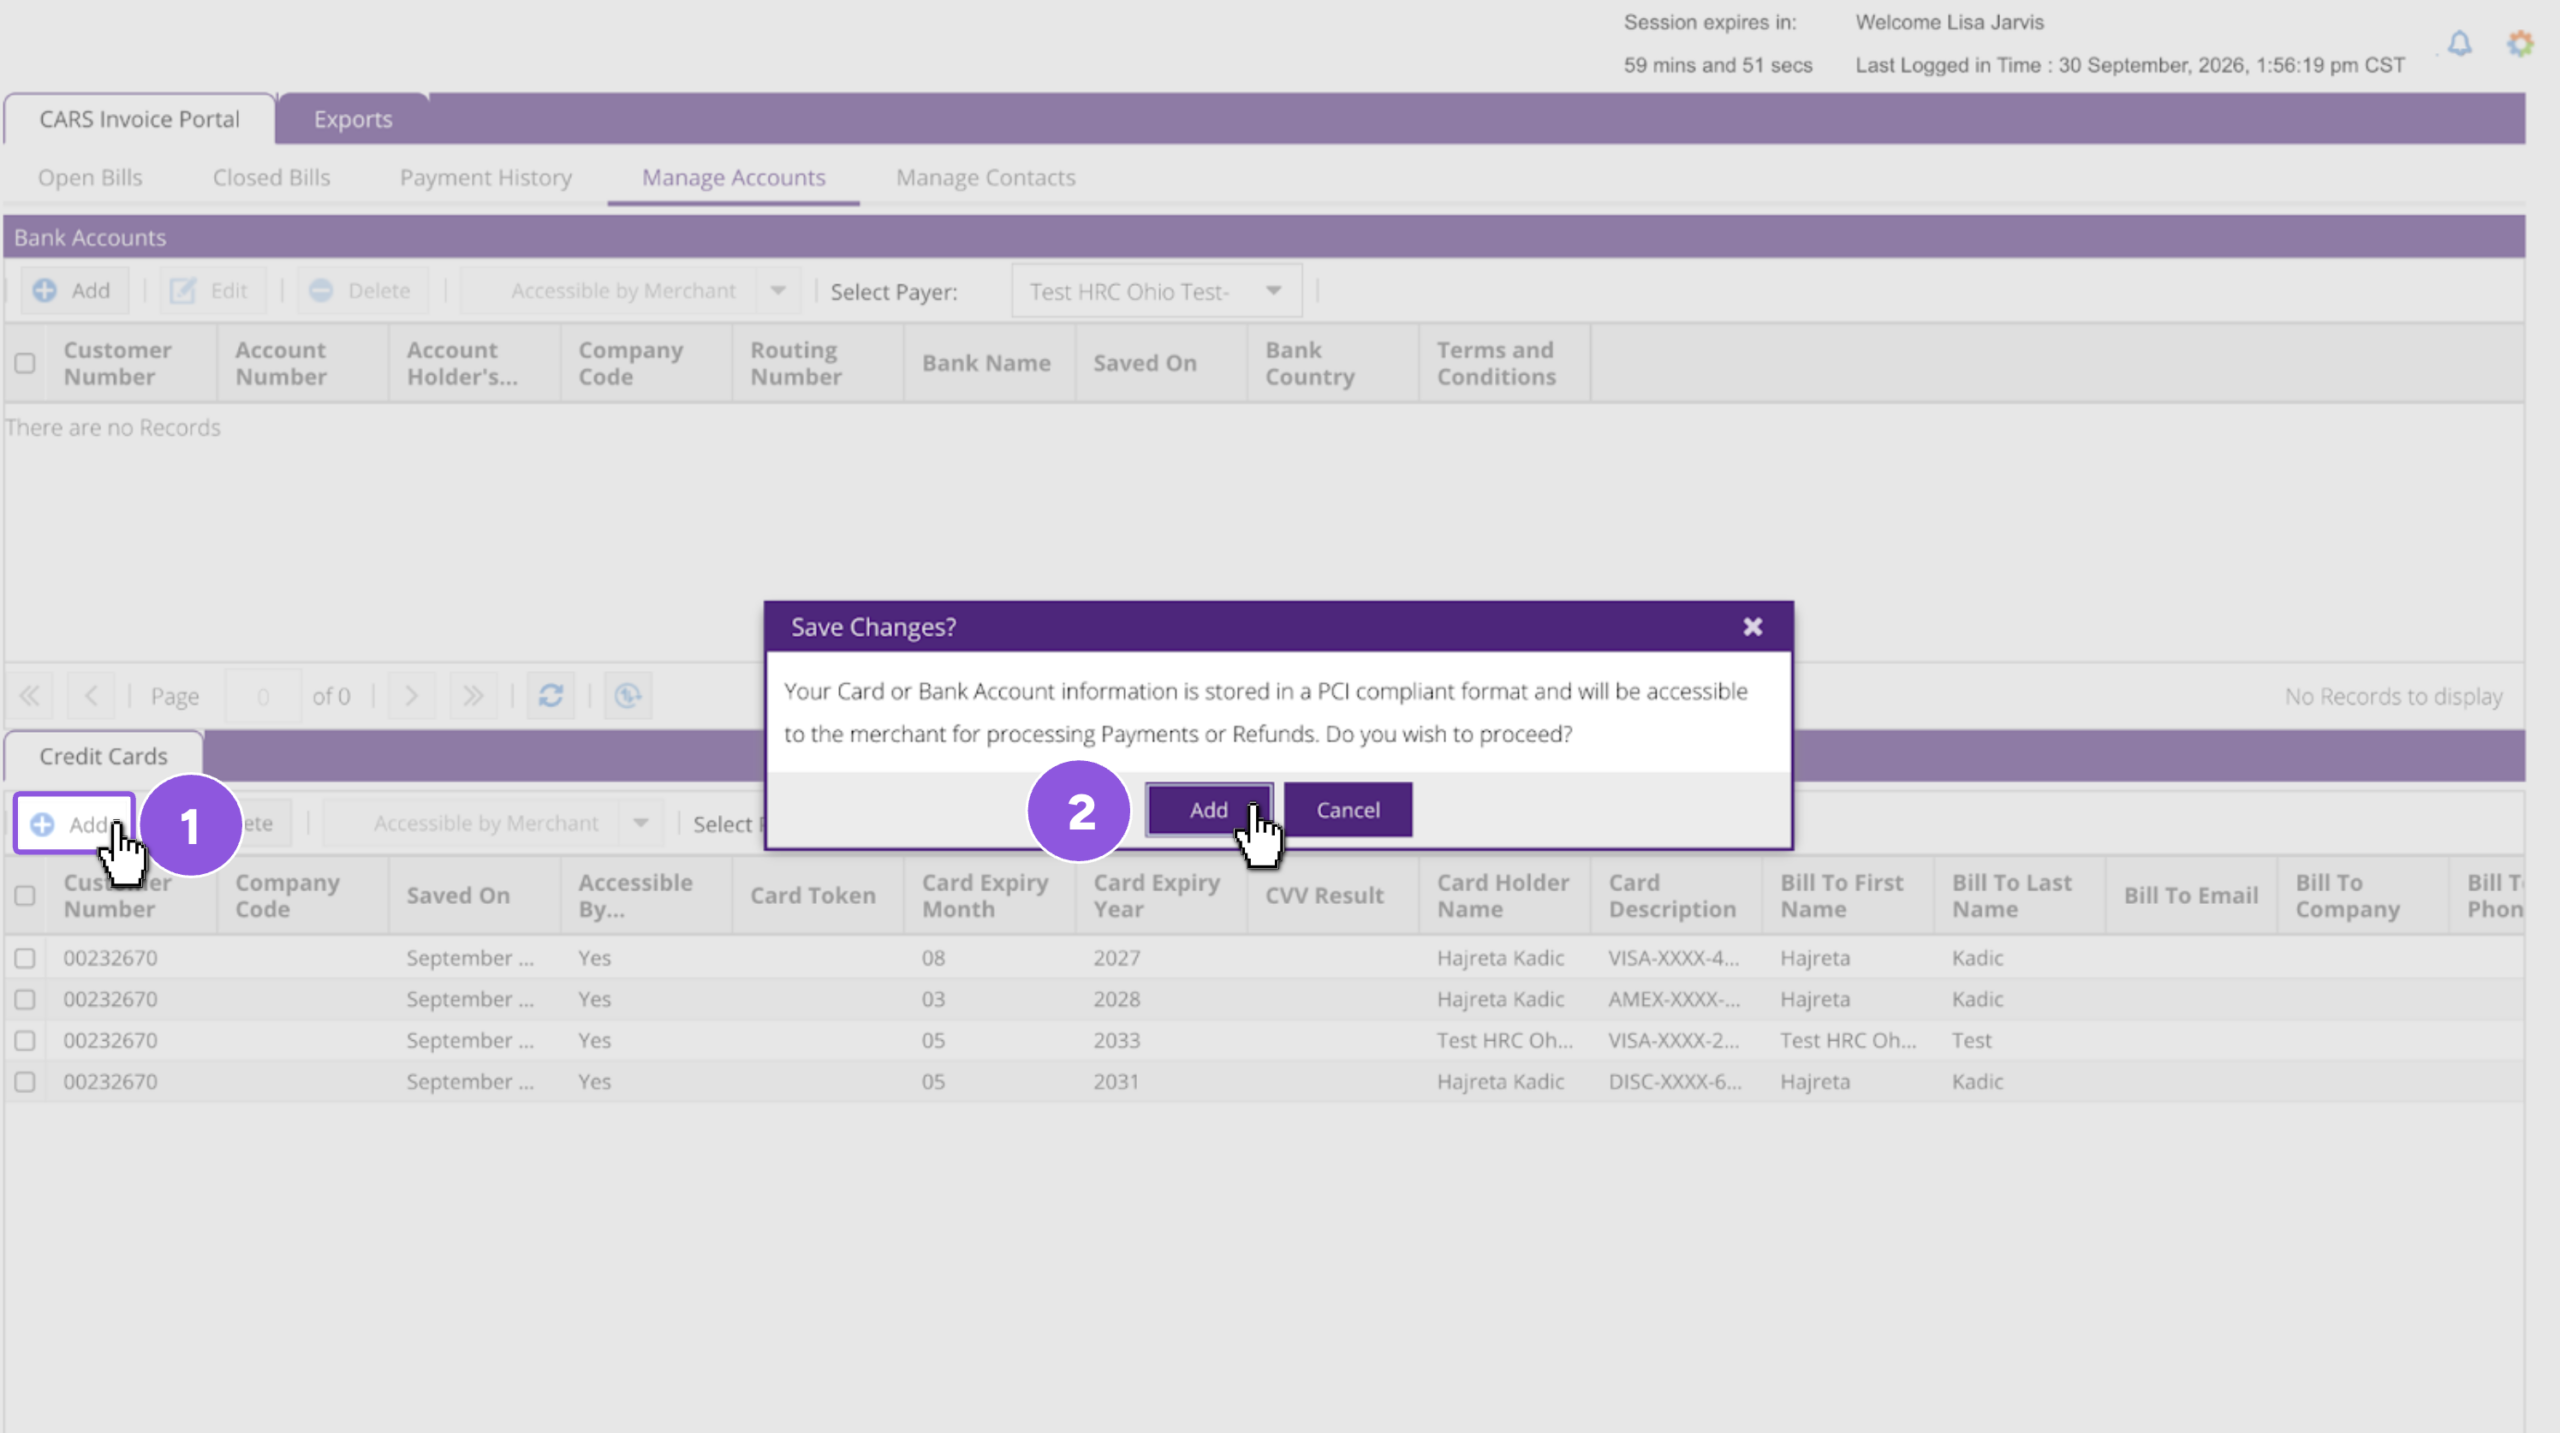Image resolution: width=2560 pixels, height=1433 pixels.
Task: Sort credit cards by Saved On header
Action: point(474,896)
